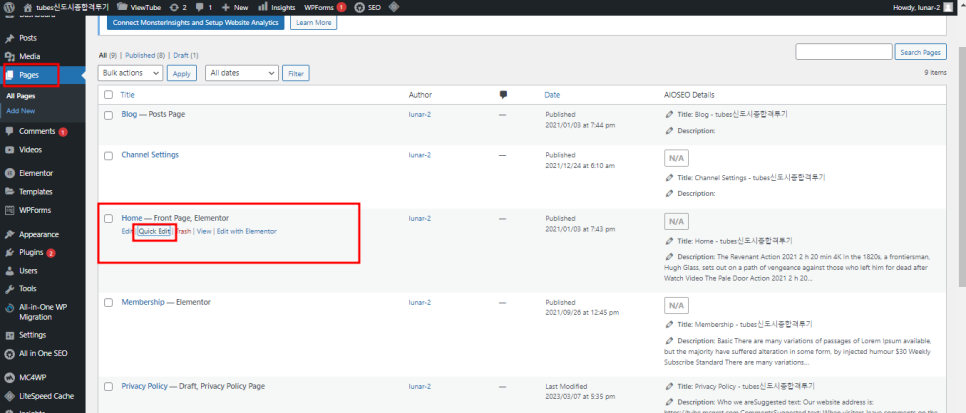Tick the checkbox for Blog page

pyautogui.click(x=108, y=115)
